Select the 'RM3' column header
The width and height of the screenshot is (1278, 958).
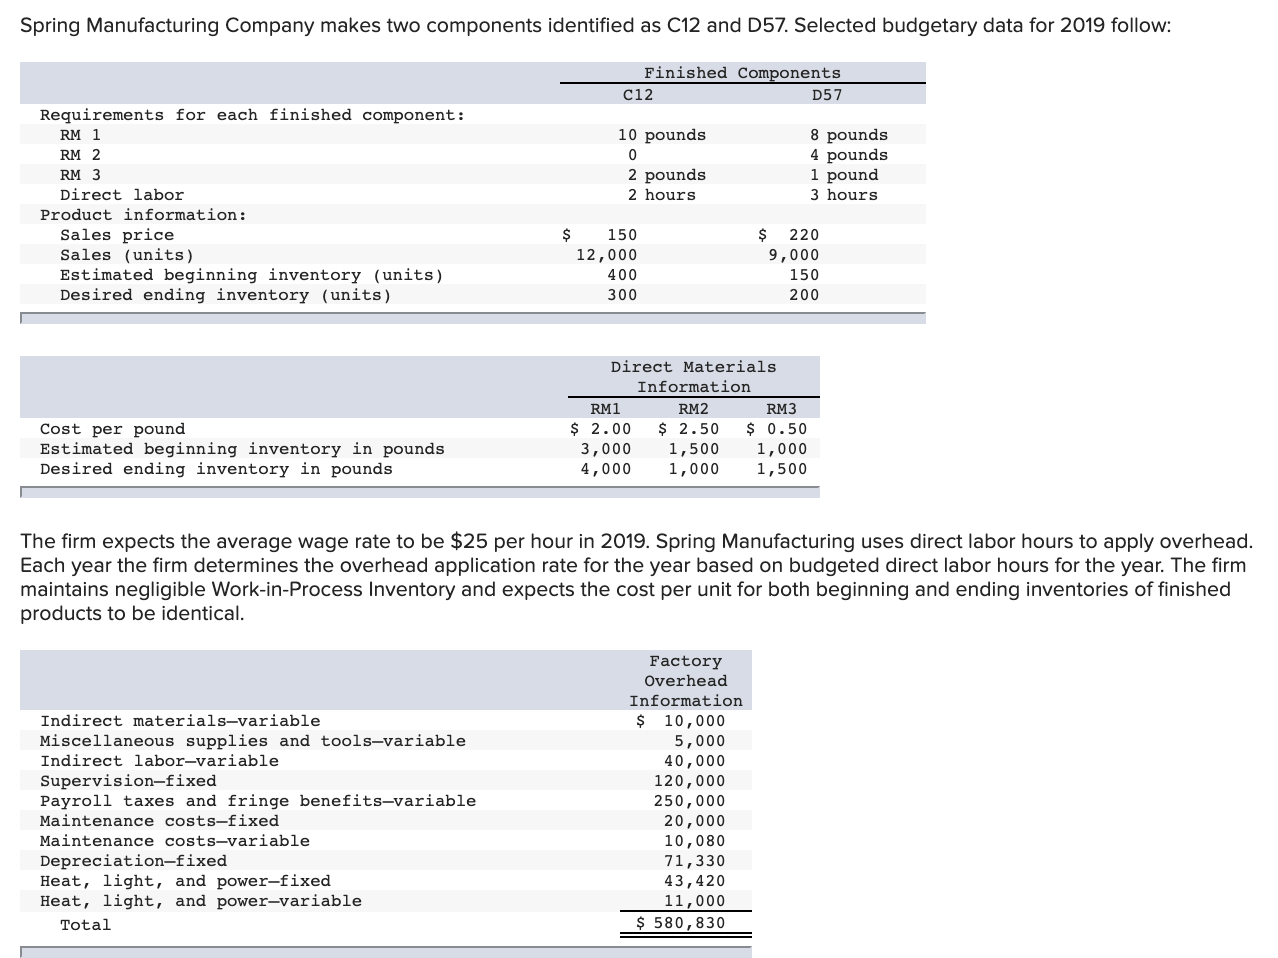tap(782, 409)
